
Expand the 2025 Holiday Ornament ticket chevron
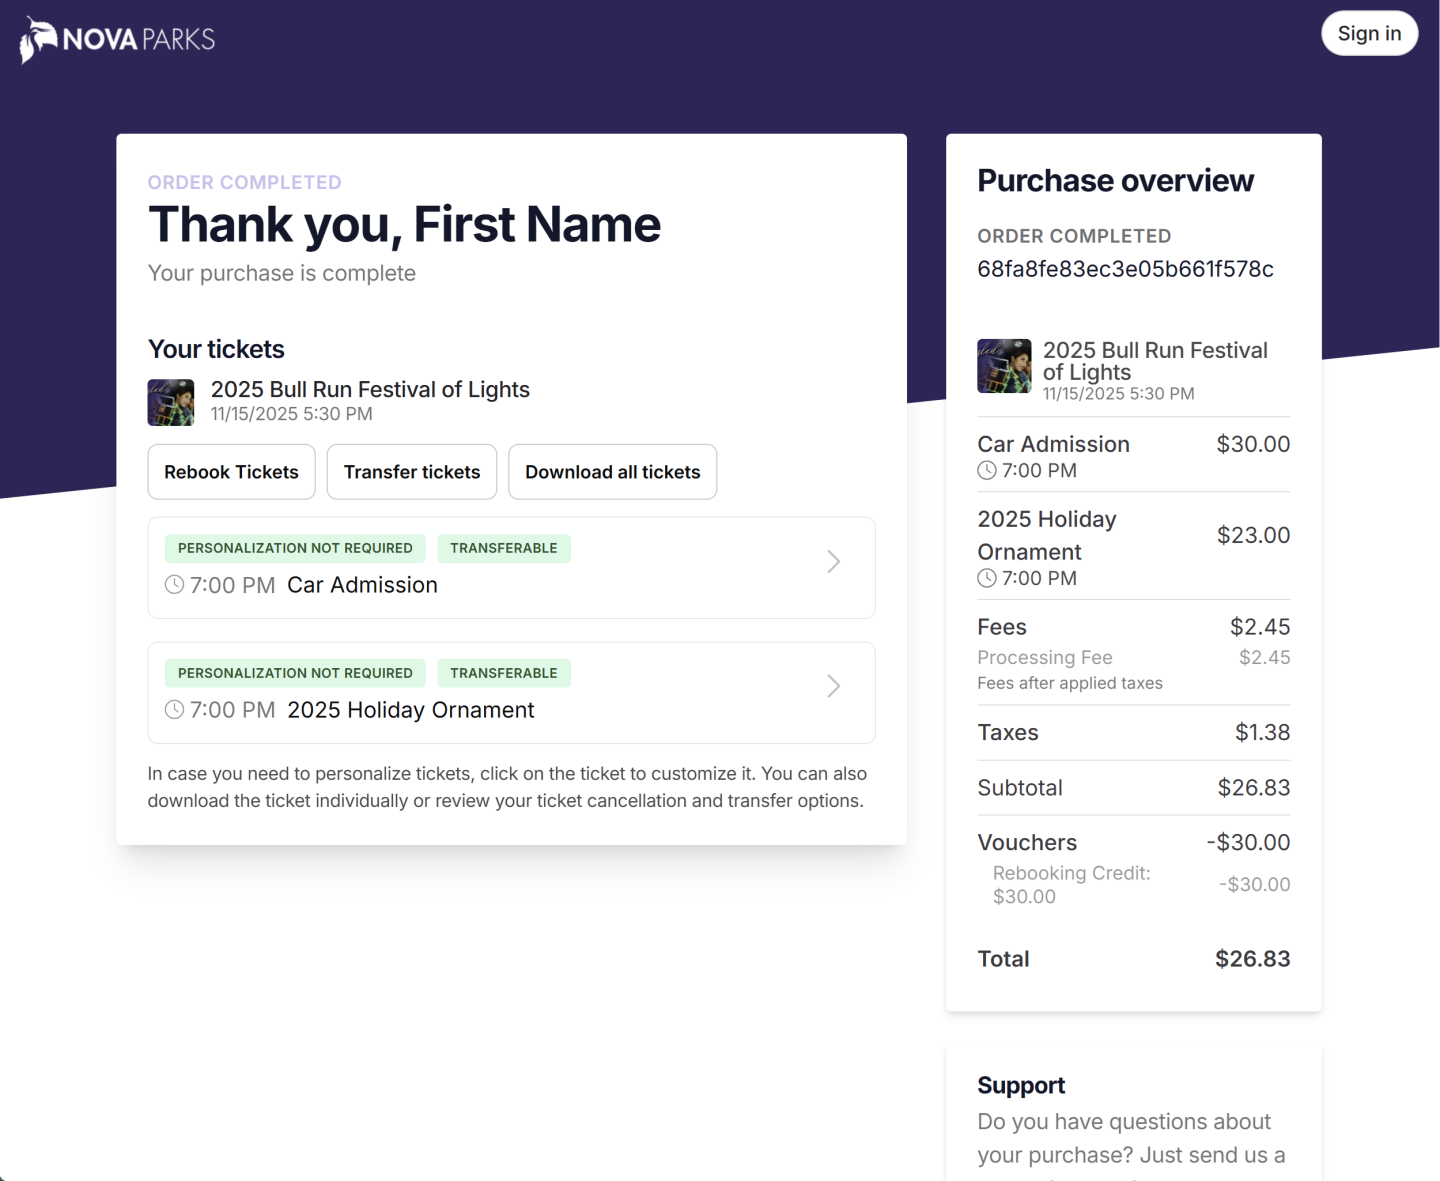[x=833, y=686]
